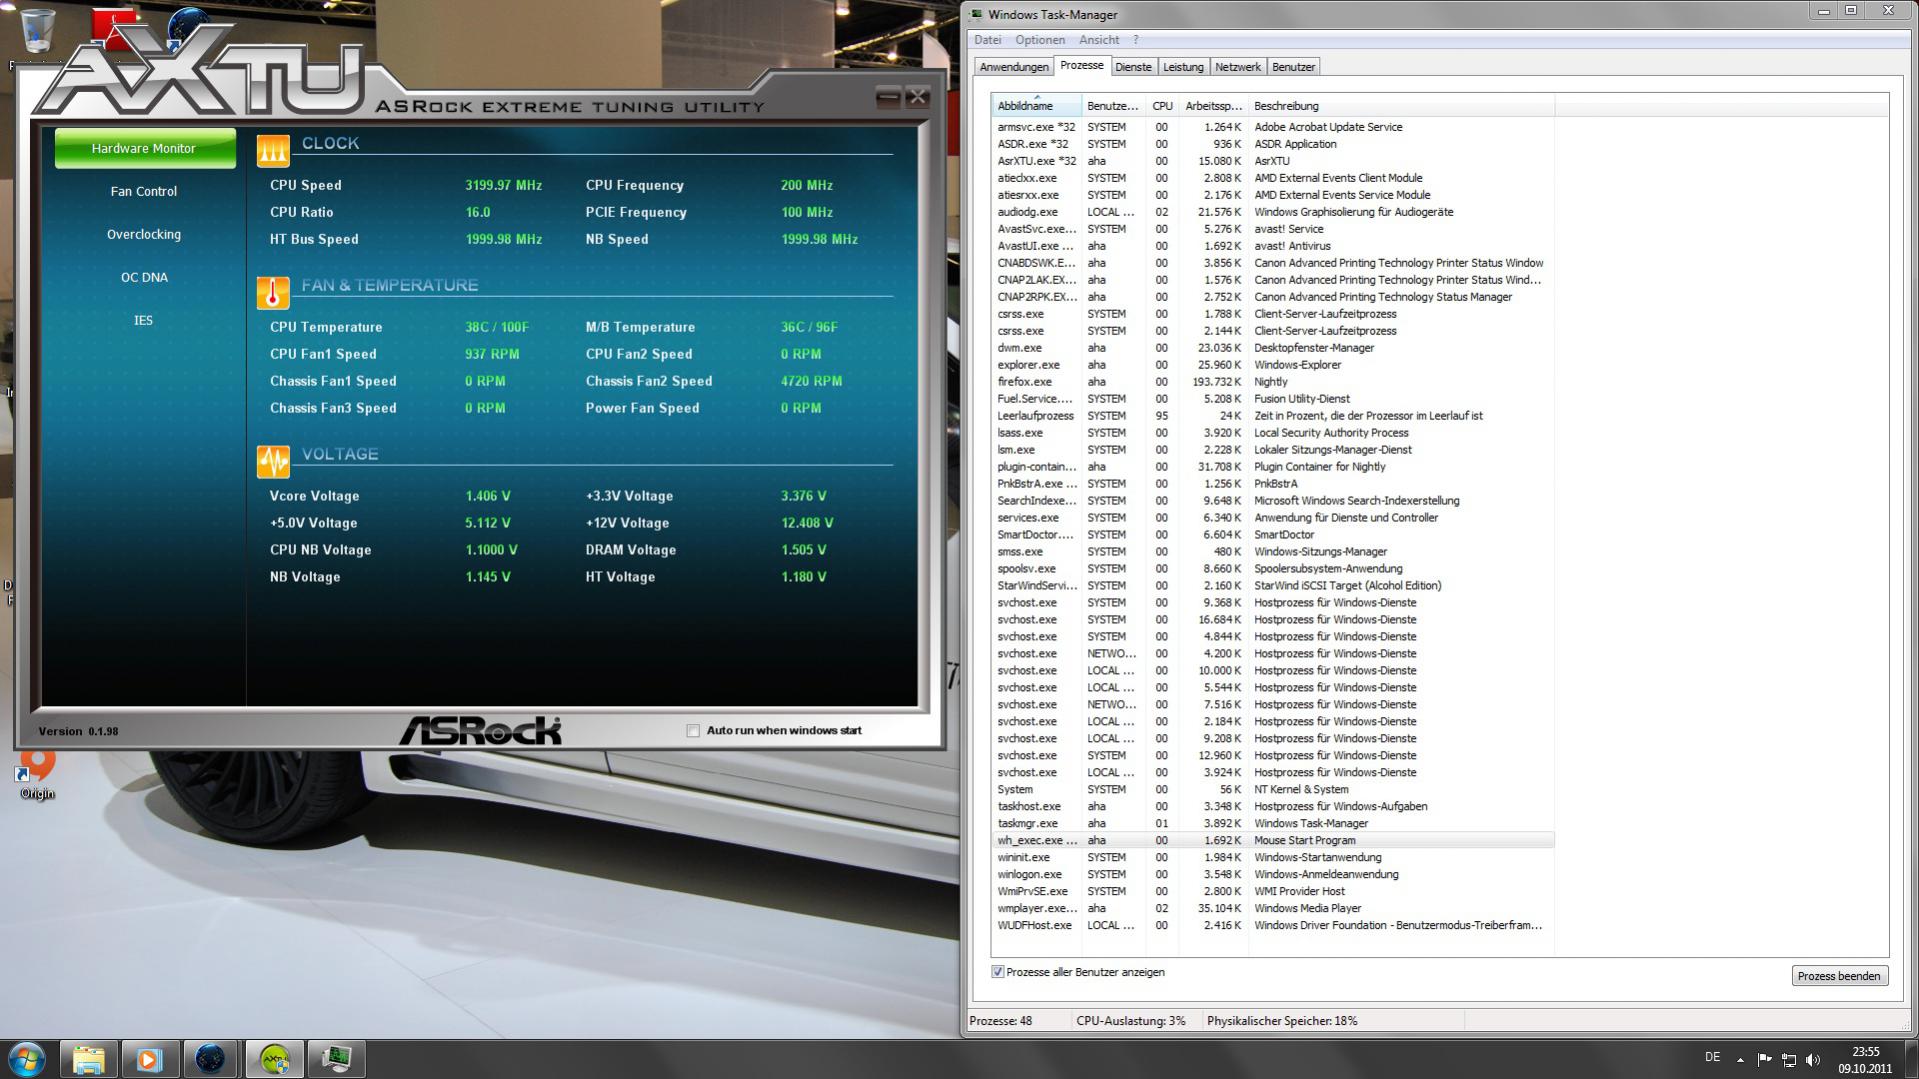This screenshot has height=1079, width=1919.
Task: Open the network tray icon
Action: click(1789, 1059)
